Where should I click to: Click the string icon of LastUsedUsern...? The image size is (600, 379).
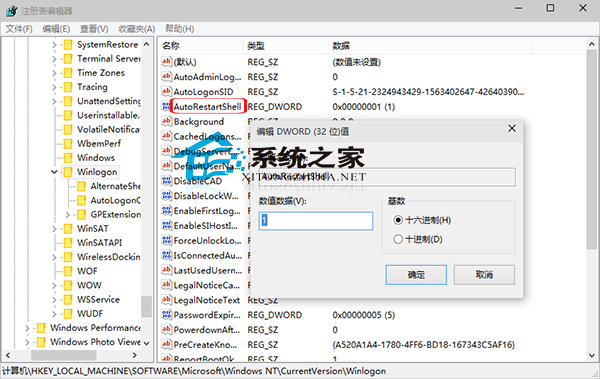[x=166, y=270]
